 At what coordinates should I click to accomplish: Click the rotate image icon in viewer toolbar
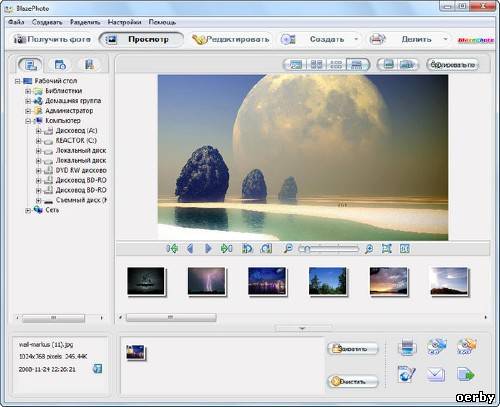(x=266, y=249)
